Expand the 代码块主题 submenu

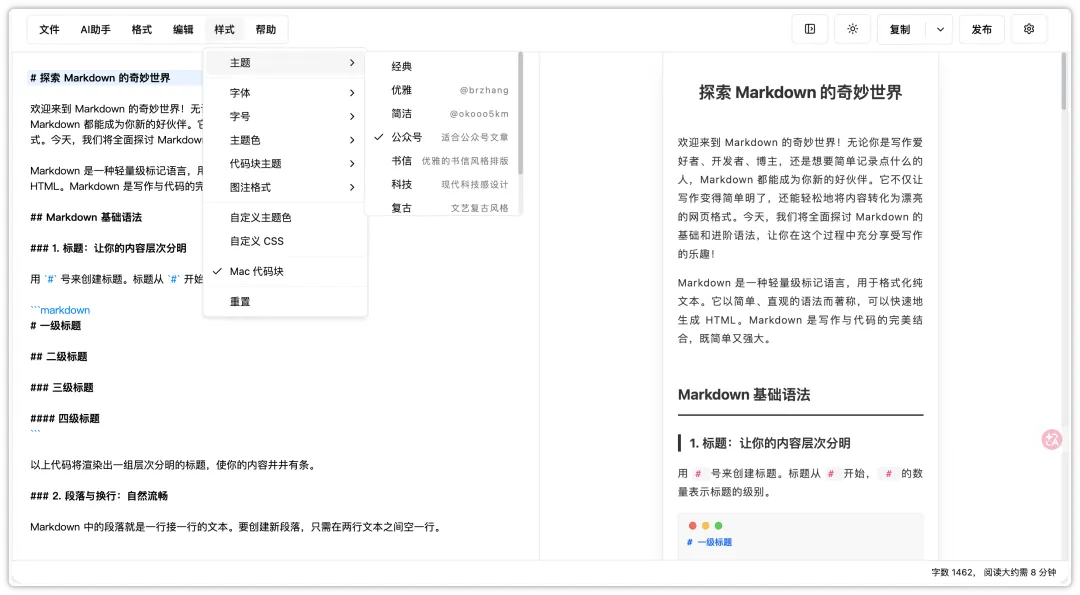coord(285,163)
